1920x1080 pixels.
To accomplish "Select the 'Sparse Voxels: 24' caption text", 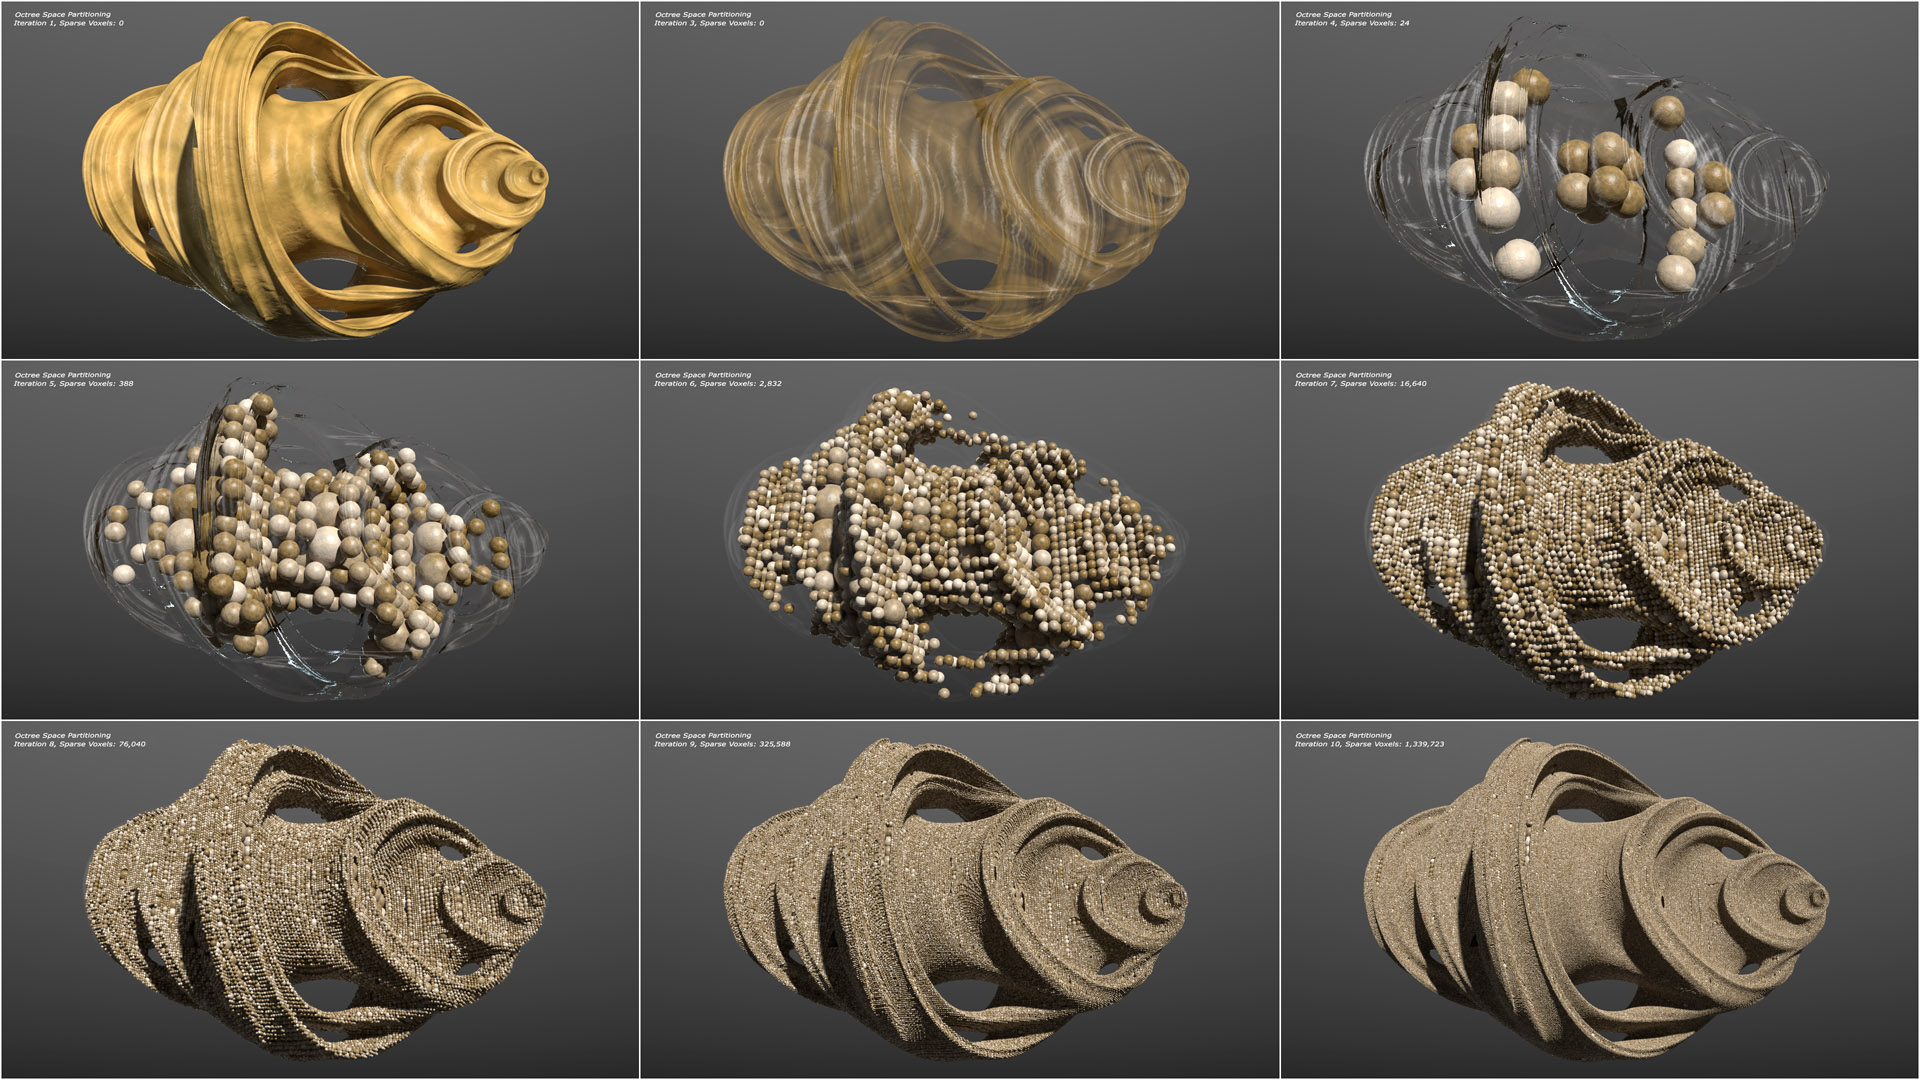I will click(x=1374, y=23).
